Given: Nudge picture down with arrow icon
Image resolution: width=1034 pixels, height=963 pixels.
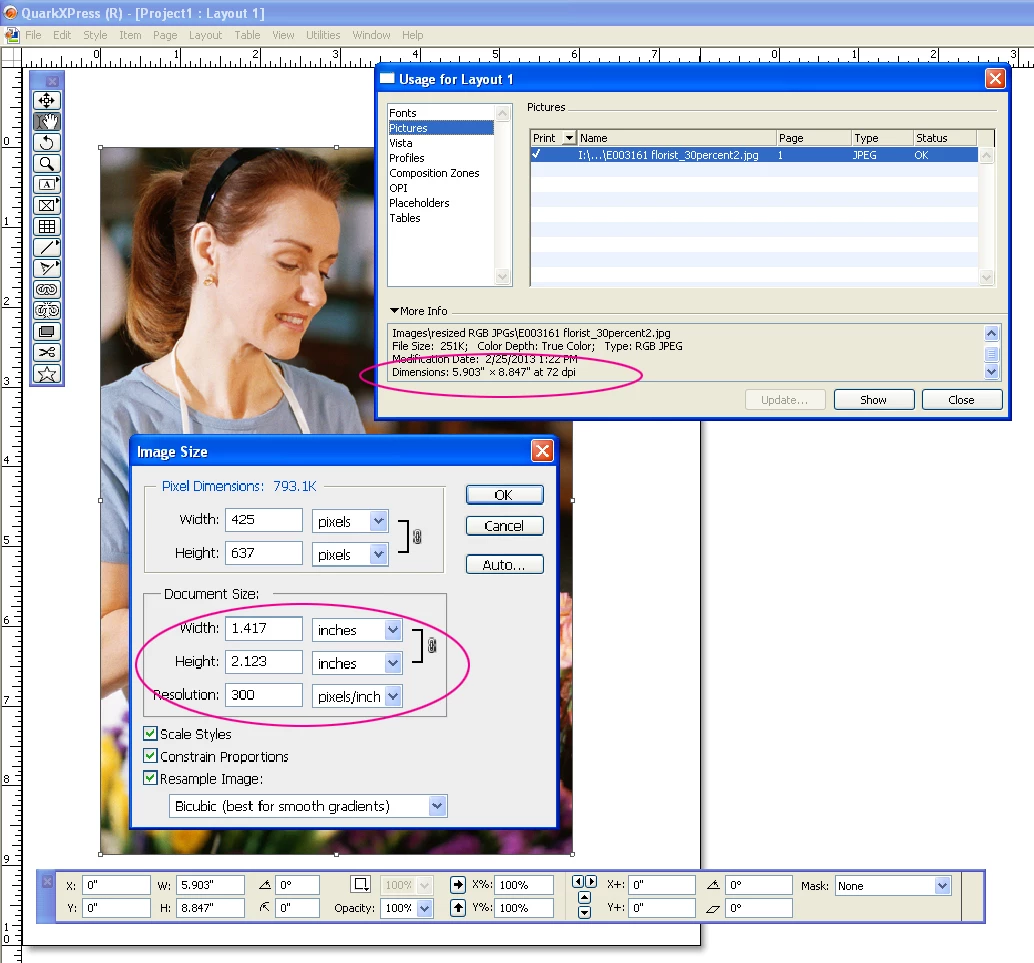Looking at the screenshot, I should [x=584, y=912].
